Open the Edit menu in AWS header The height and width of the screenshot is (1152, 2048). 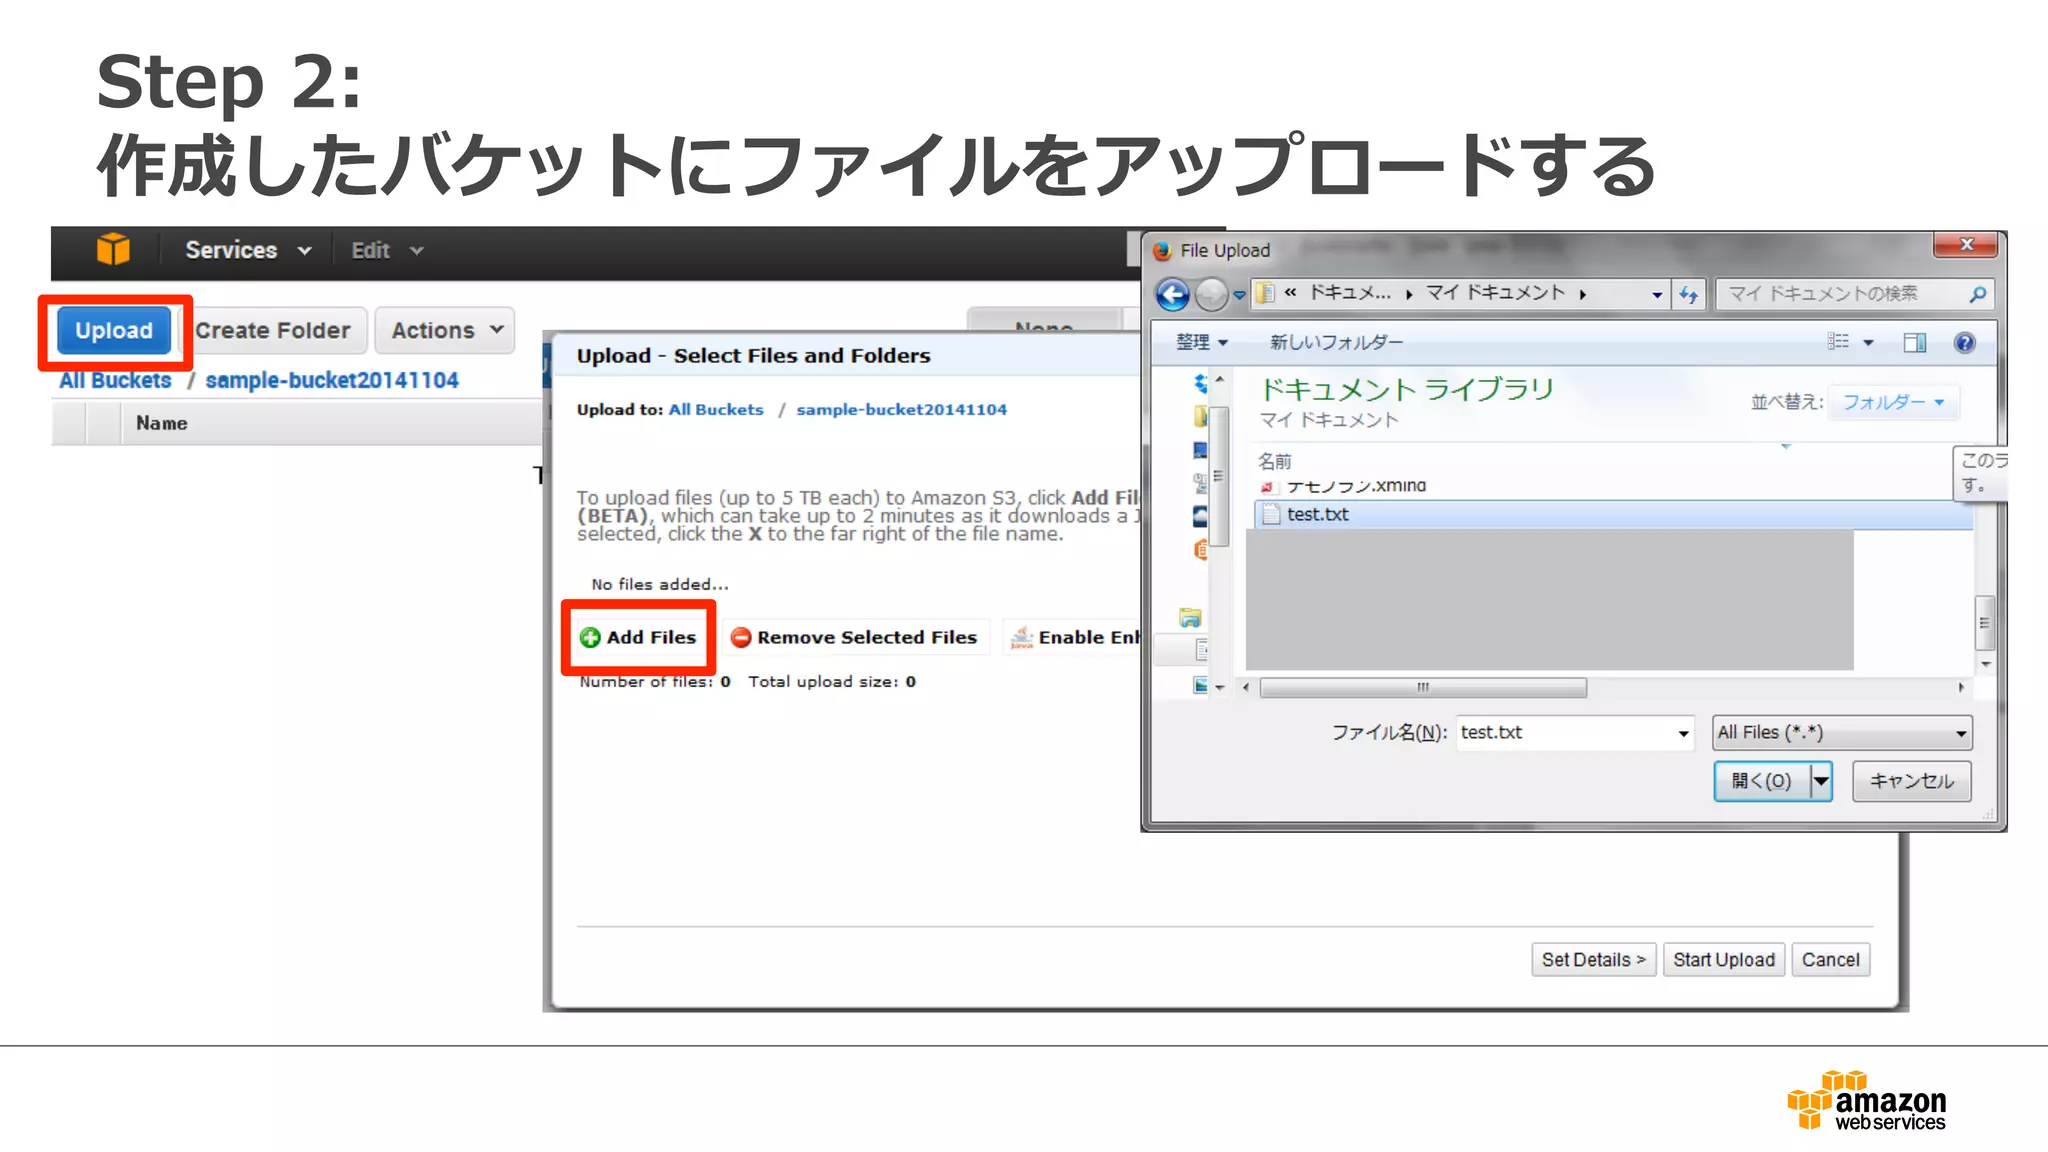pos(387,250)
